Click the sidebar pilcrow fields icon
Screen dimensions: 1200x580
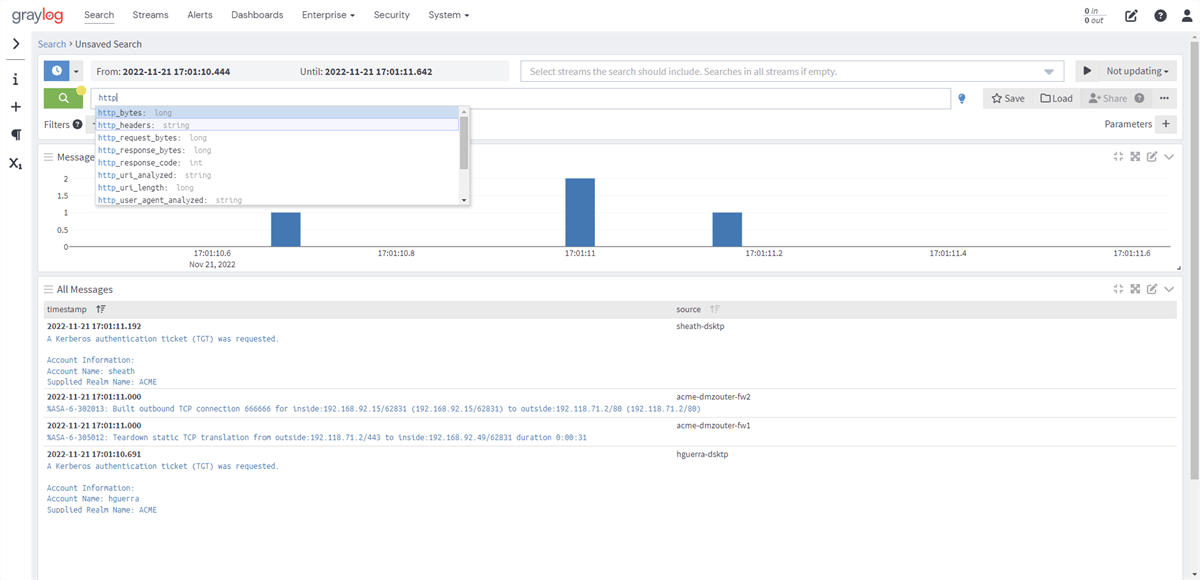pyautogui.click(x=15, y=134)
